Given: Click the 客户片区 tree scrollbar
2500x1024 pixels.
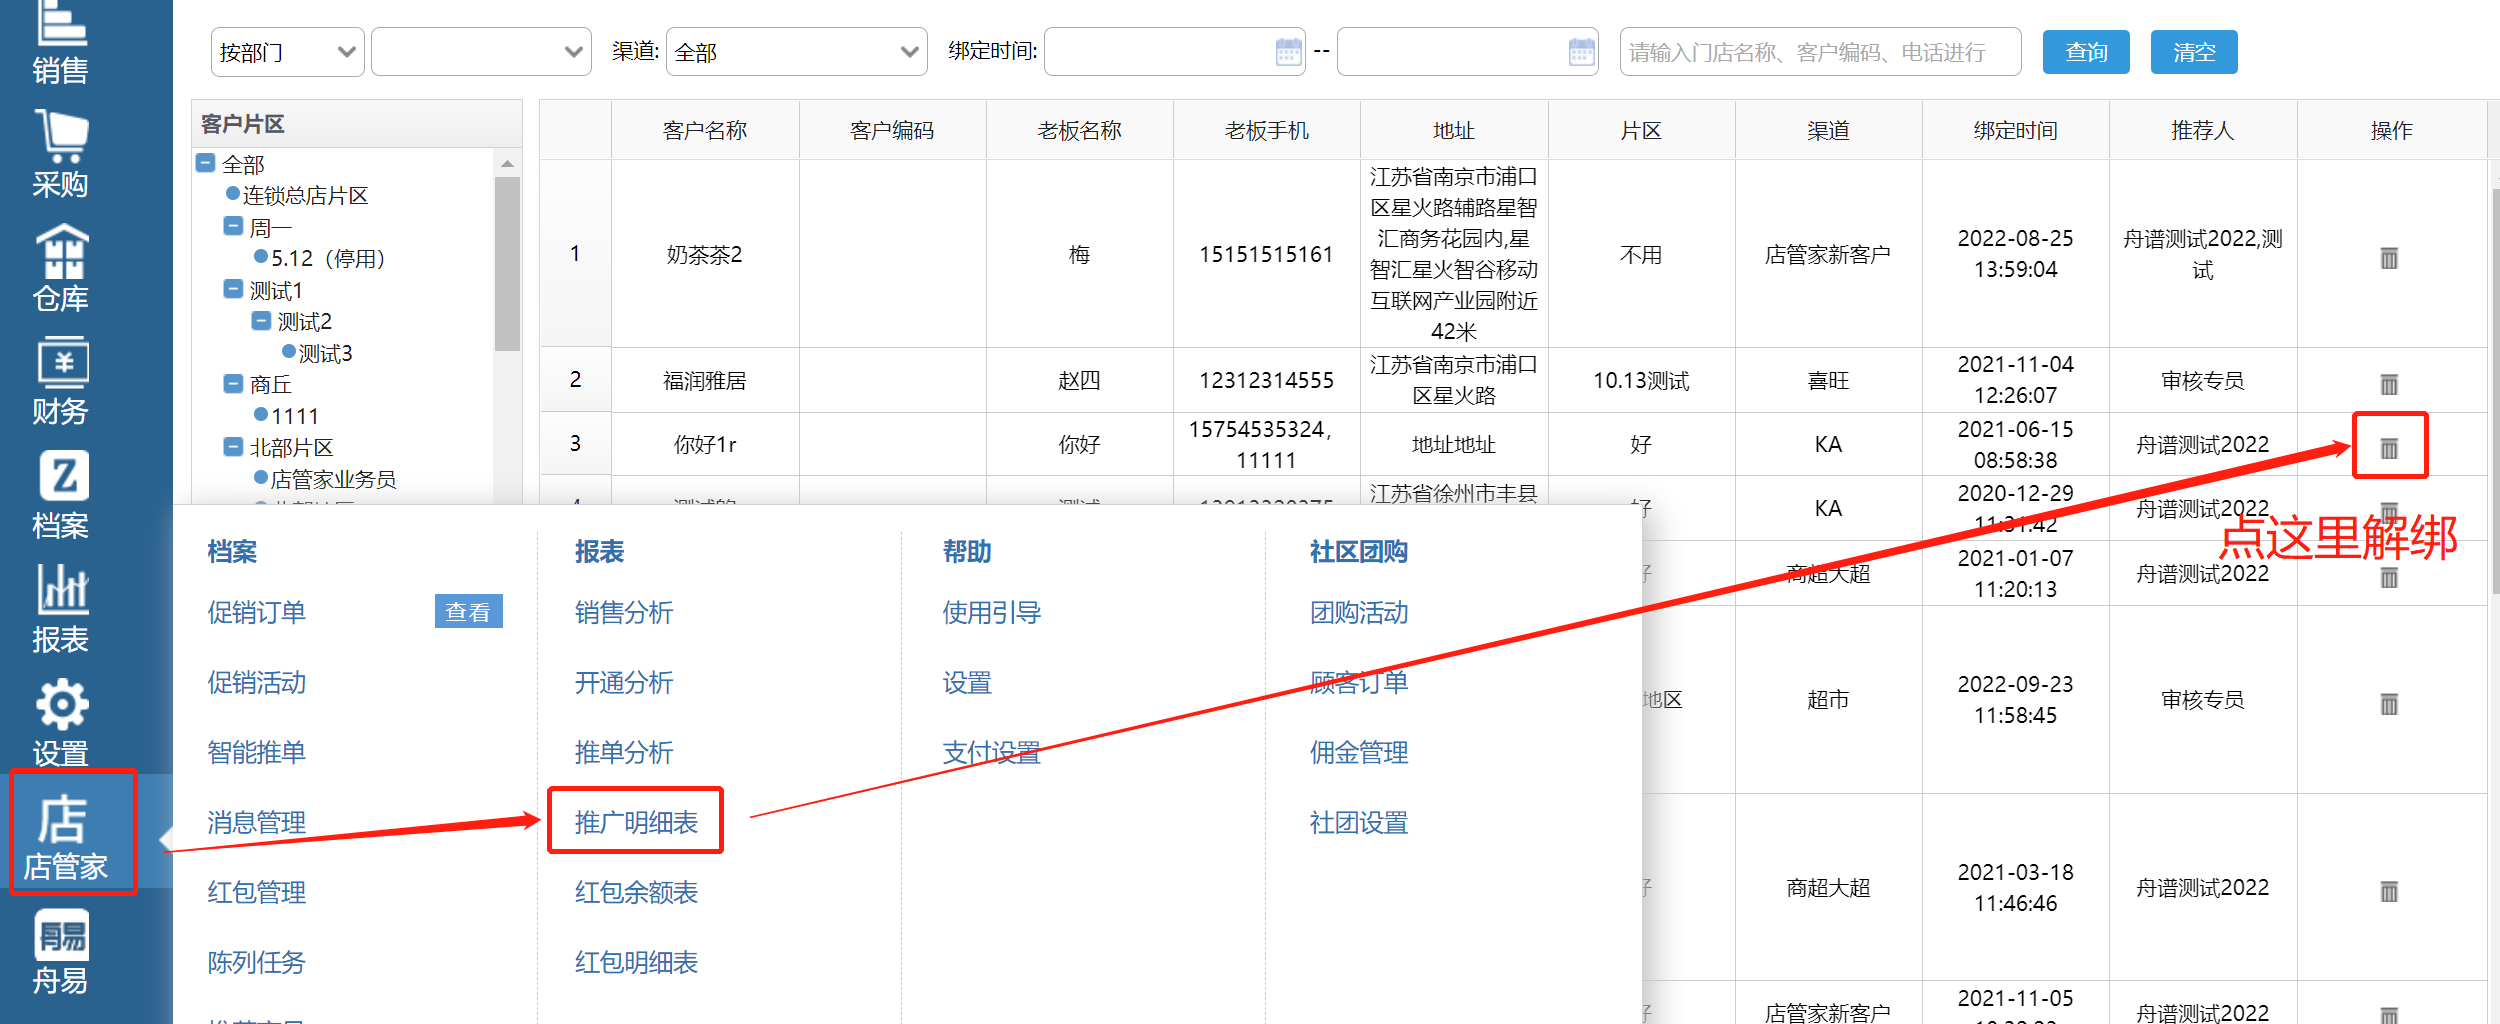Looking at the screenshot, I should click(507, 264).
